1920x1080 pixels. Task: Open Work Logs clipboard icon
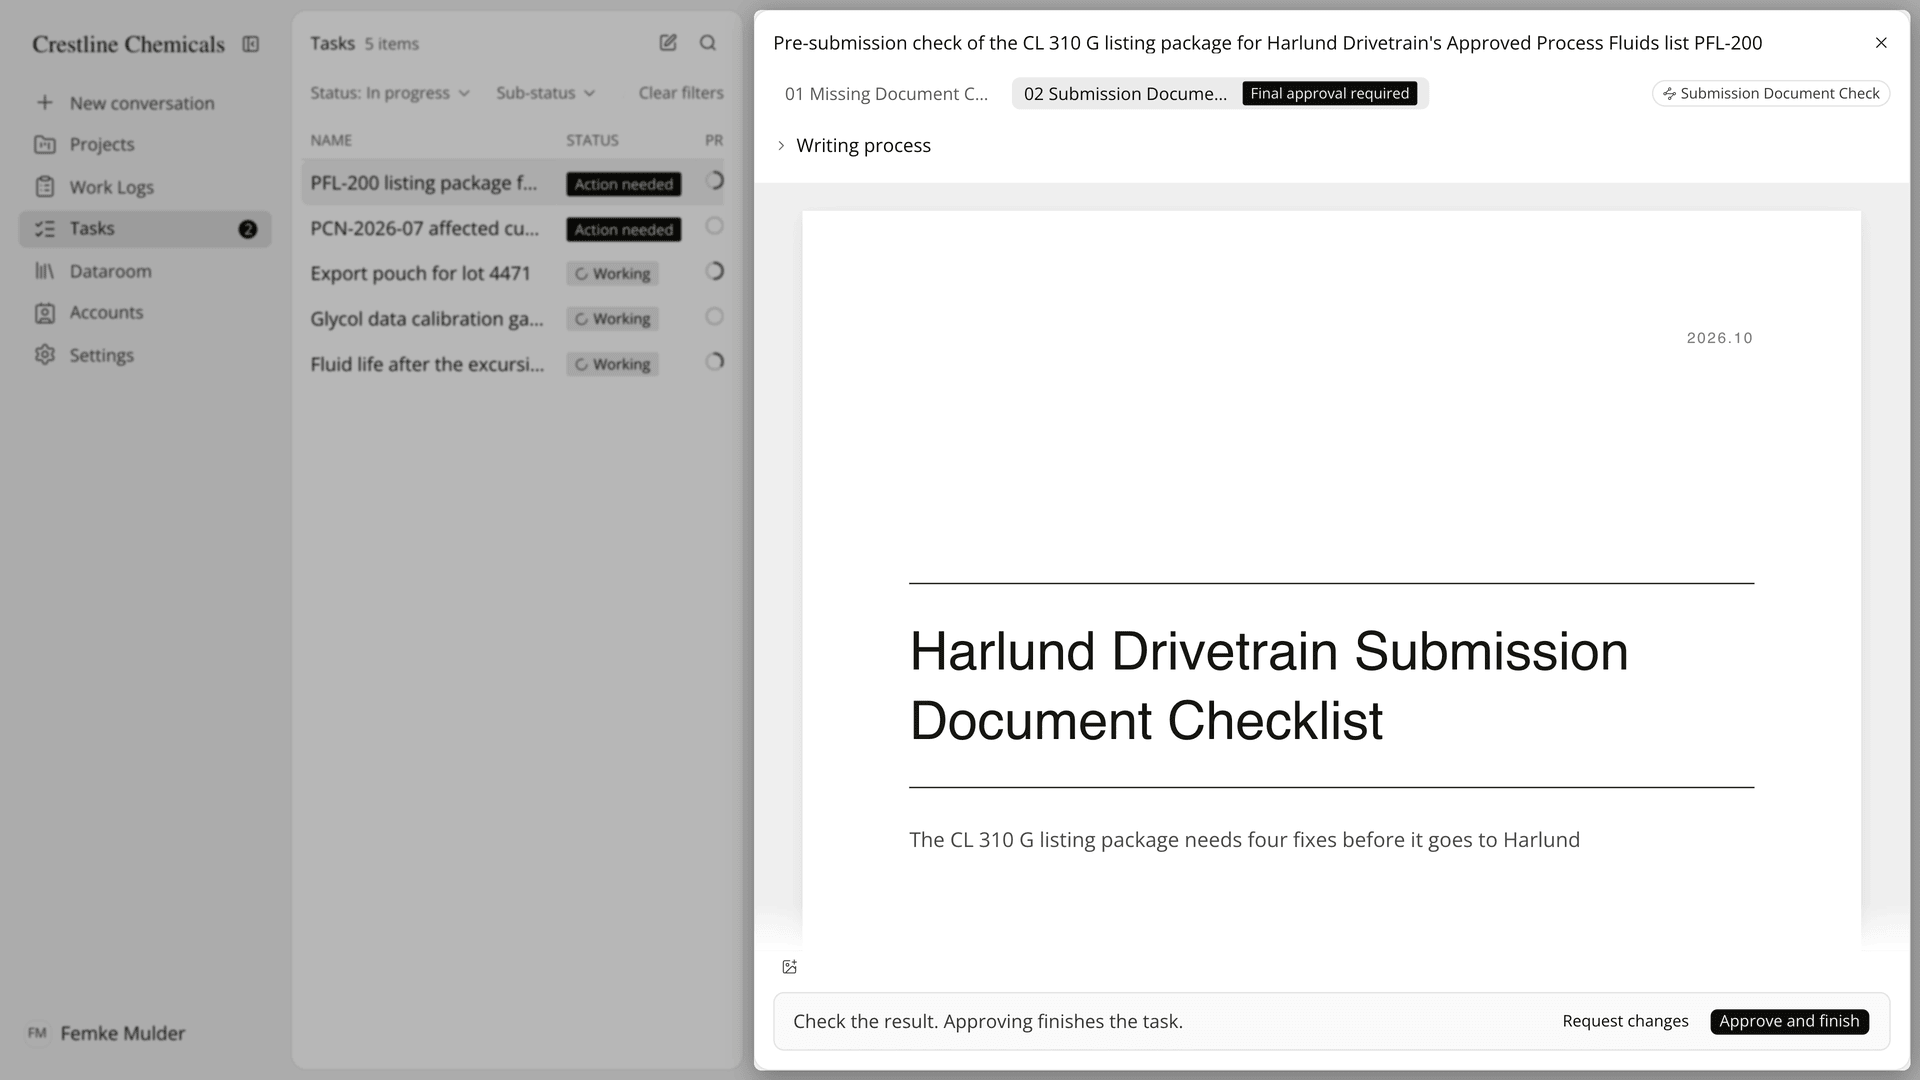coord(45,187)
